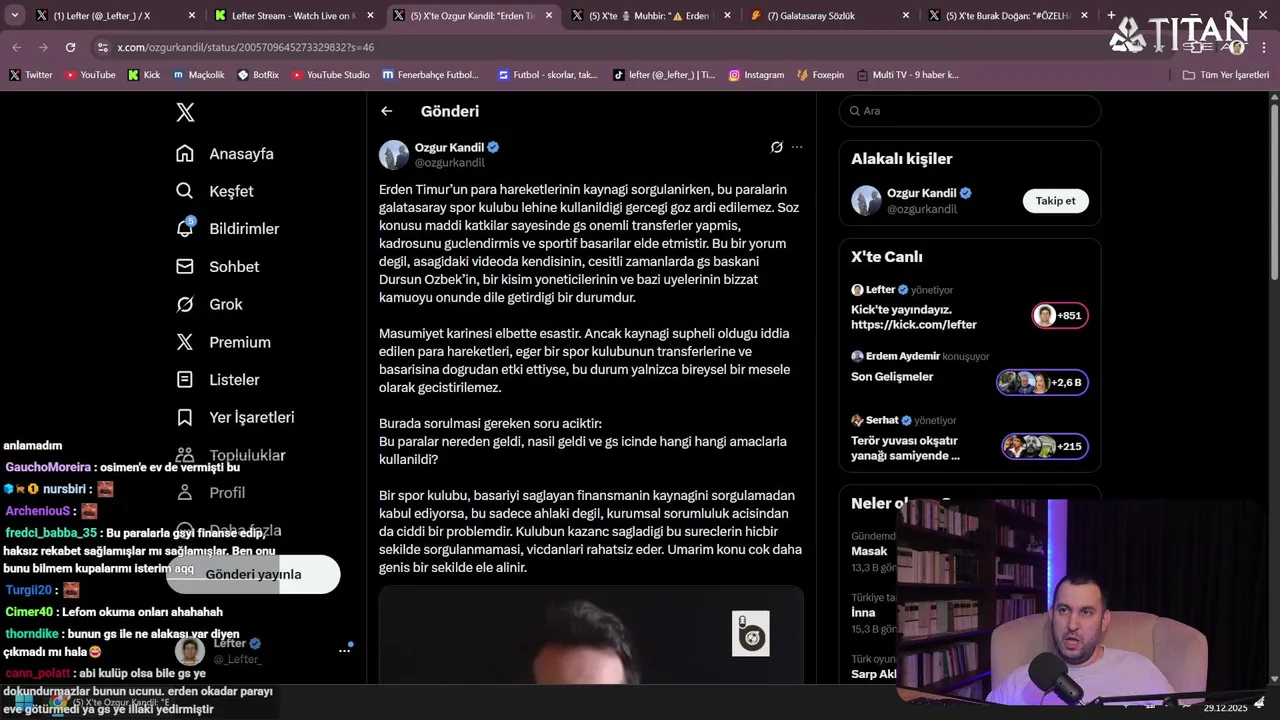Image resolution: width=1280 pixels, height=720 pixels.
Task: Open Tüm Yer İşaretleri folder
Action: tap(1226, 75)
